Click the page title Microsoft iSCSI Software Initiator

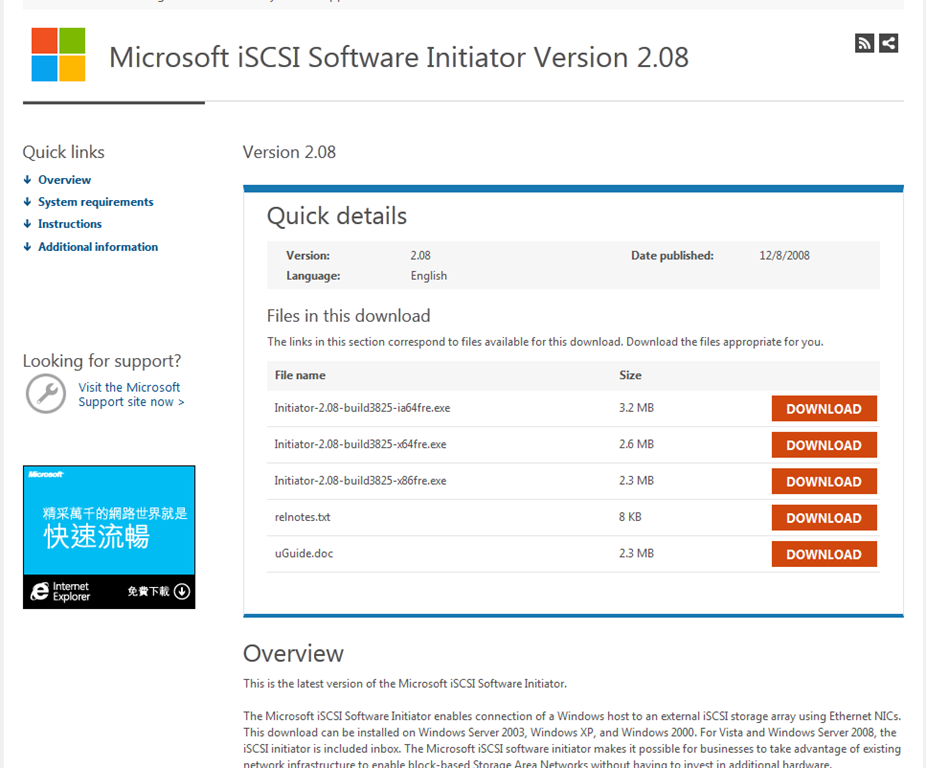399,58
